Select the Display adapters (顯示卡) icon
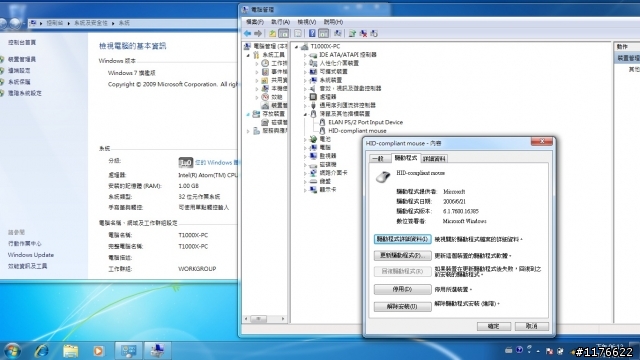The width and height of the screenshot is (640, 360). click(313, 190)
